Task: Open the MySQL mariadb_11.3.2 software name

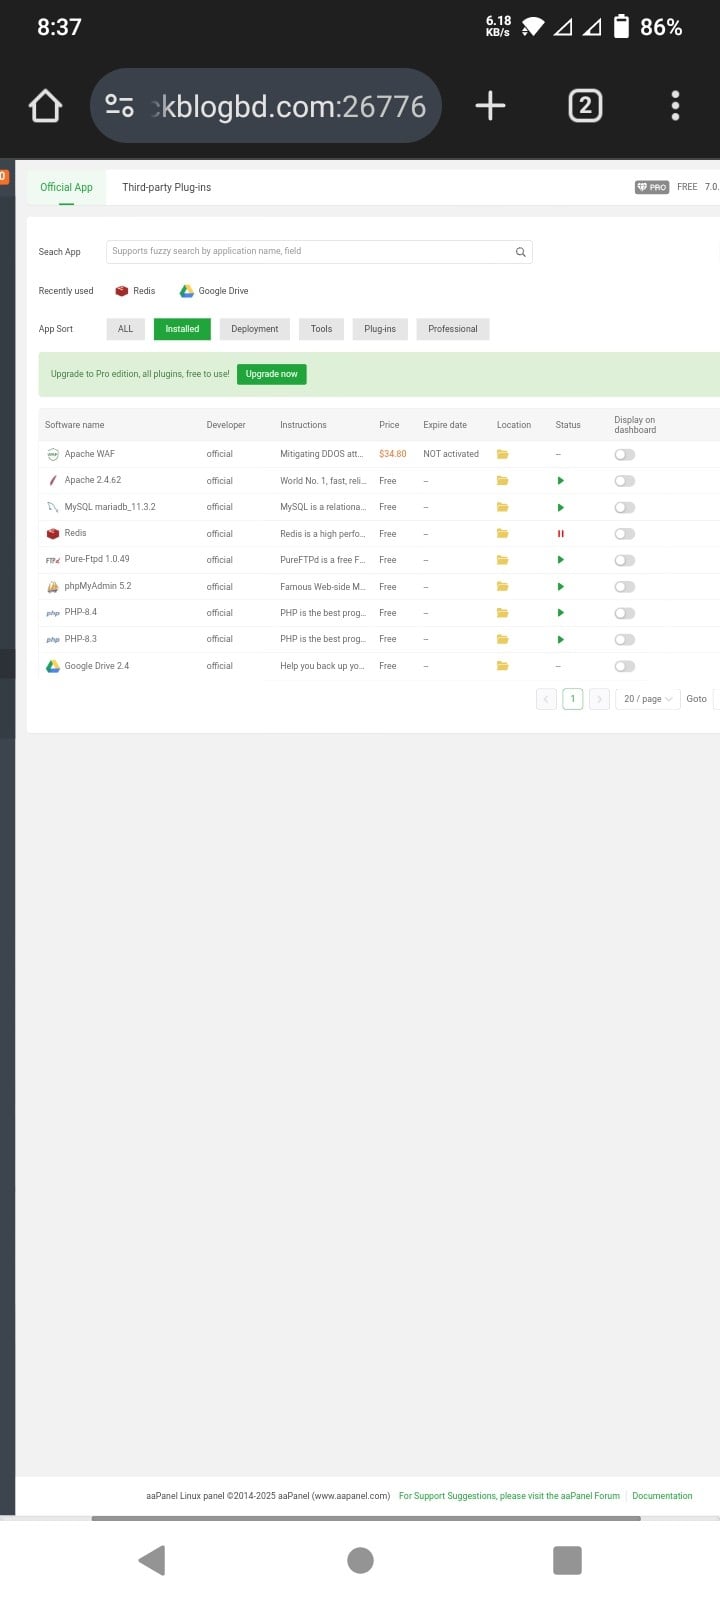Action: coord(110,507)
